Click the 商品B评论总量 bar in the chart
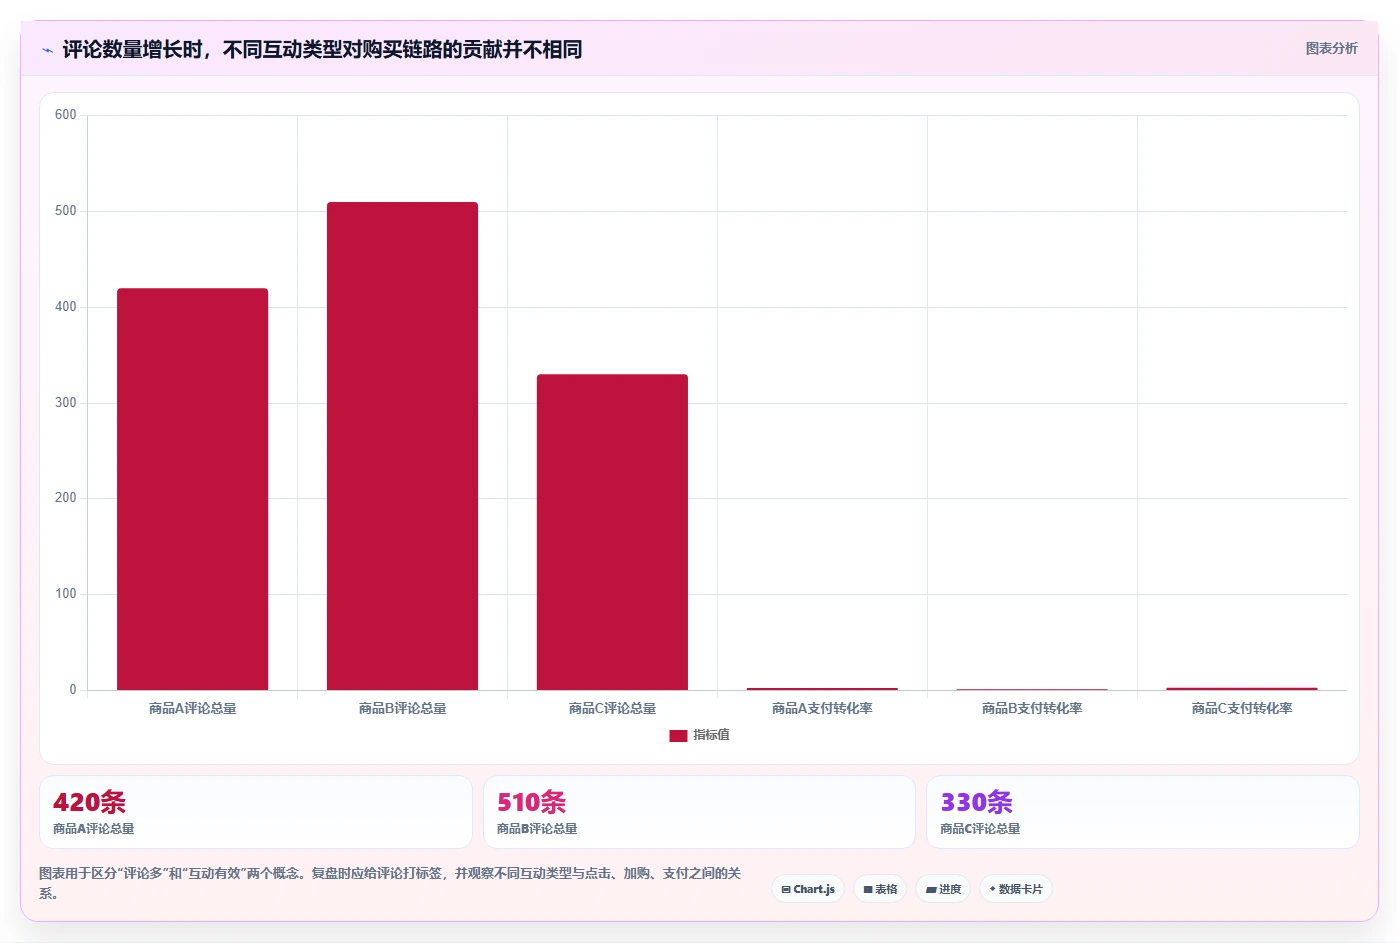 coord(402,446)
